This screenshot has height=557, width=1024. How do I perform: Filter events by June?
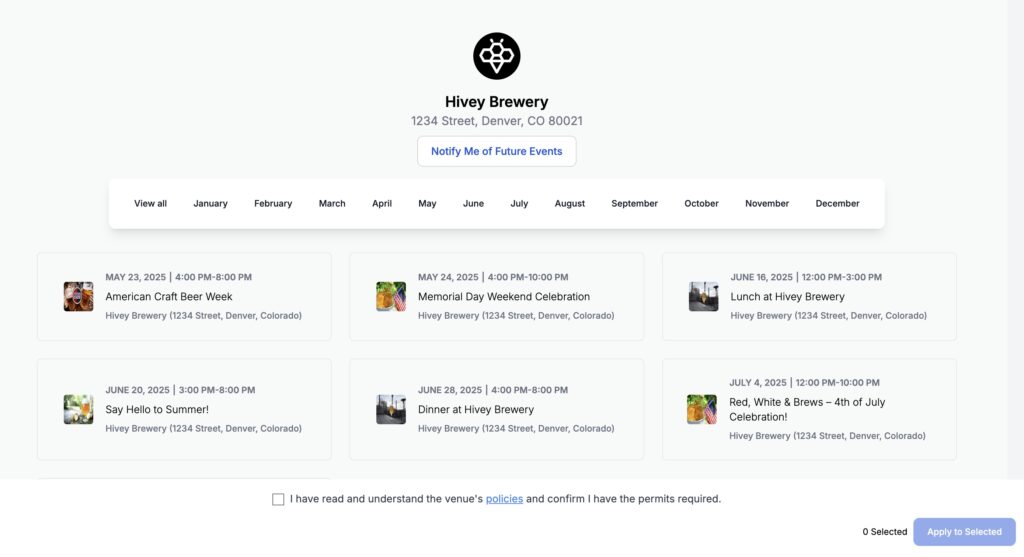(x=473, y=204)
